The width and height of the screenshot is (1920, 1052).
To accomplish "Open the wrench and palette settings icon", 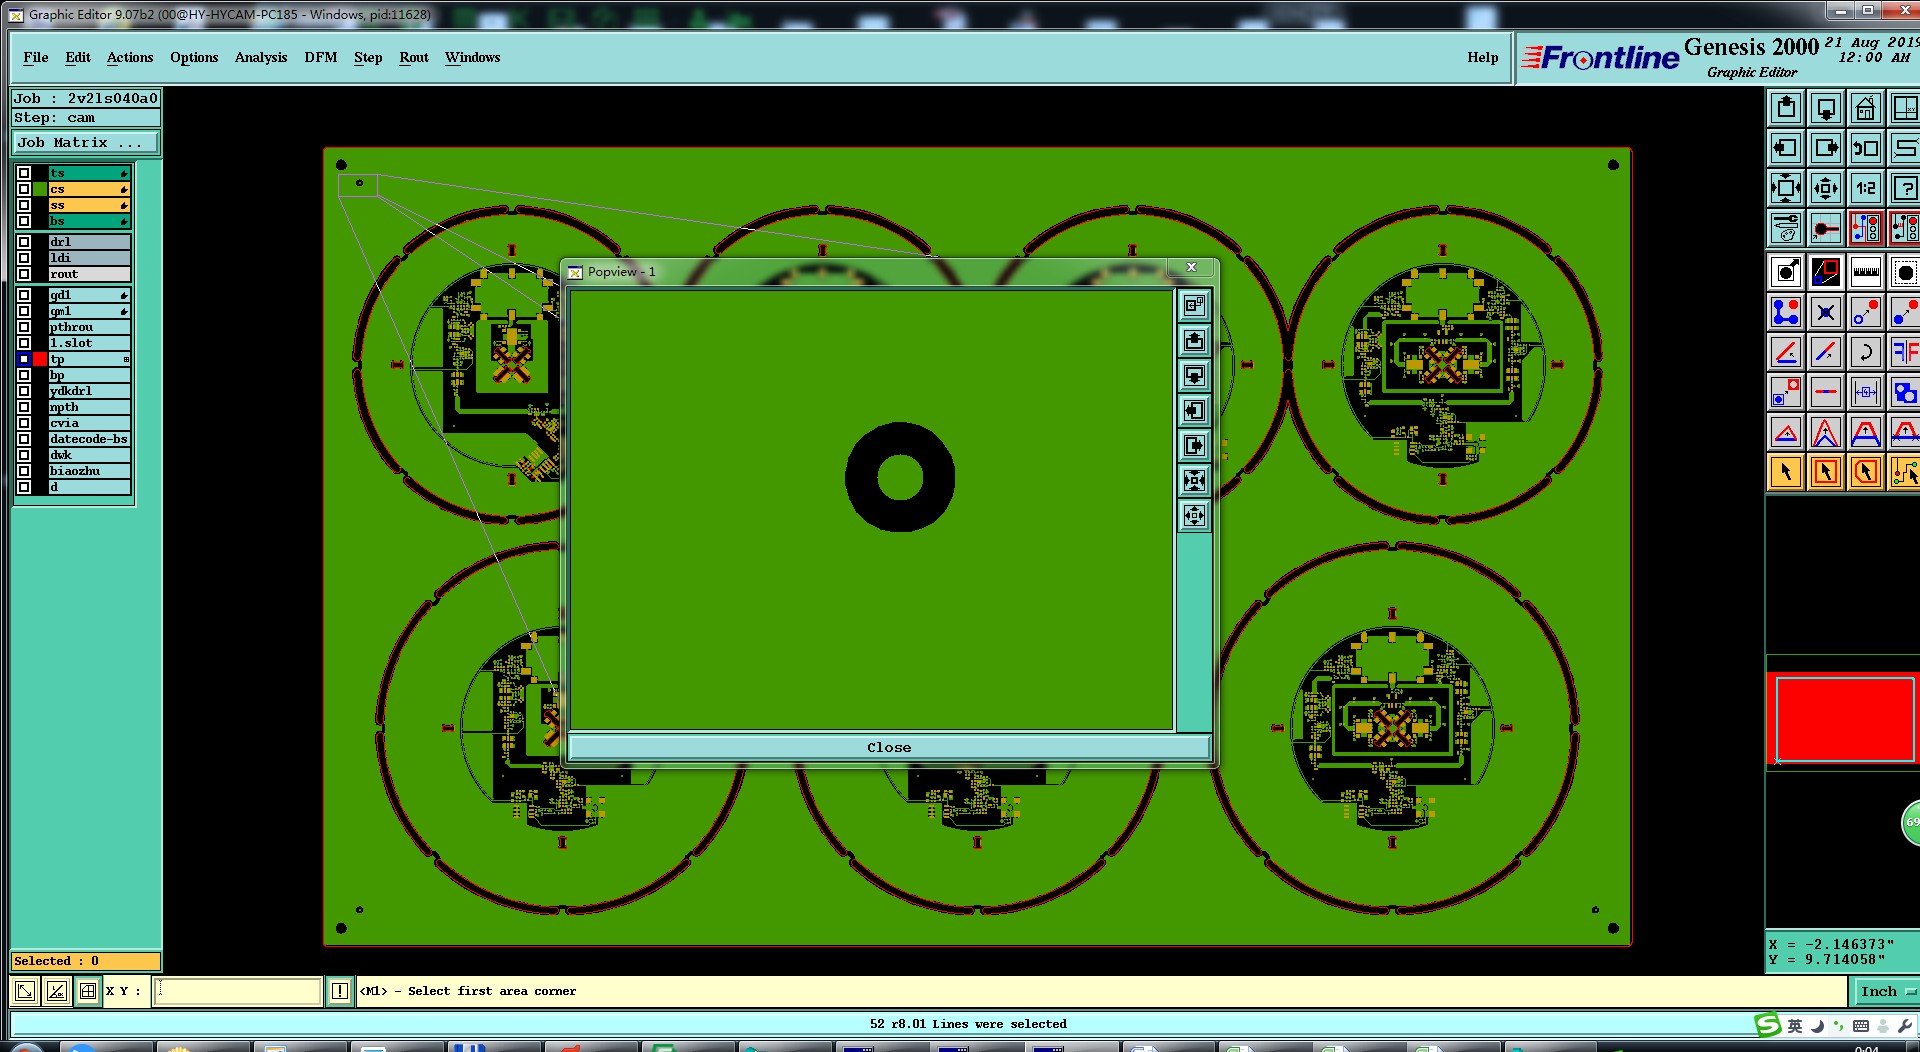I will [x=1786, y=228].
